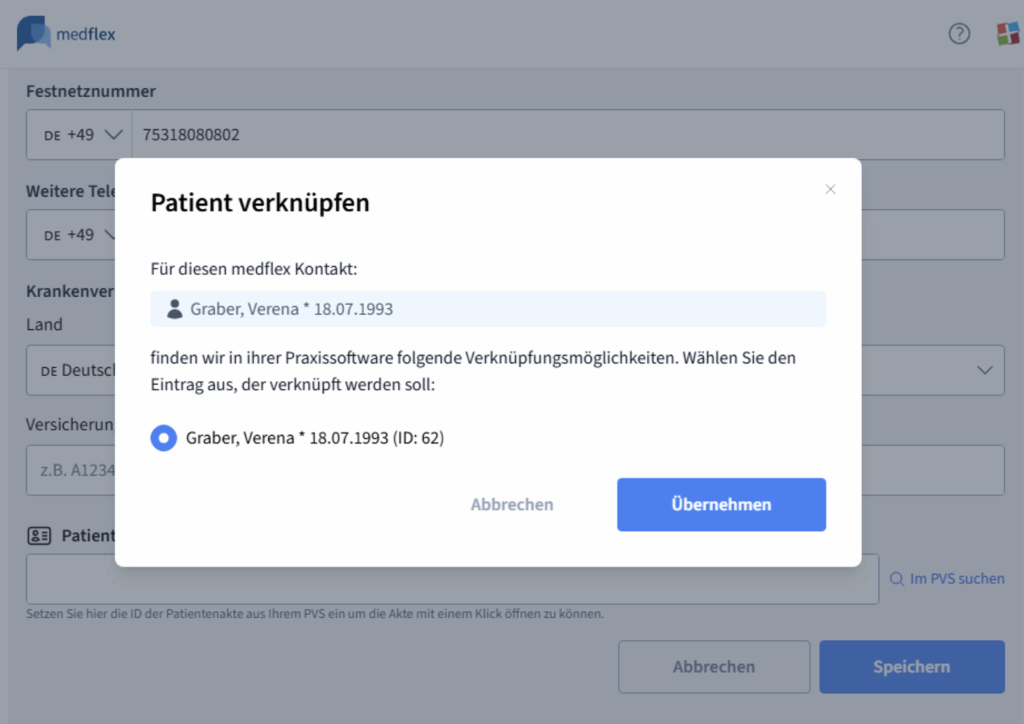Open the Weitere Telefonnummer DE +49 dropdown
The width and height of the screenshot is (1024, 724).
click(x=71, y=234)
